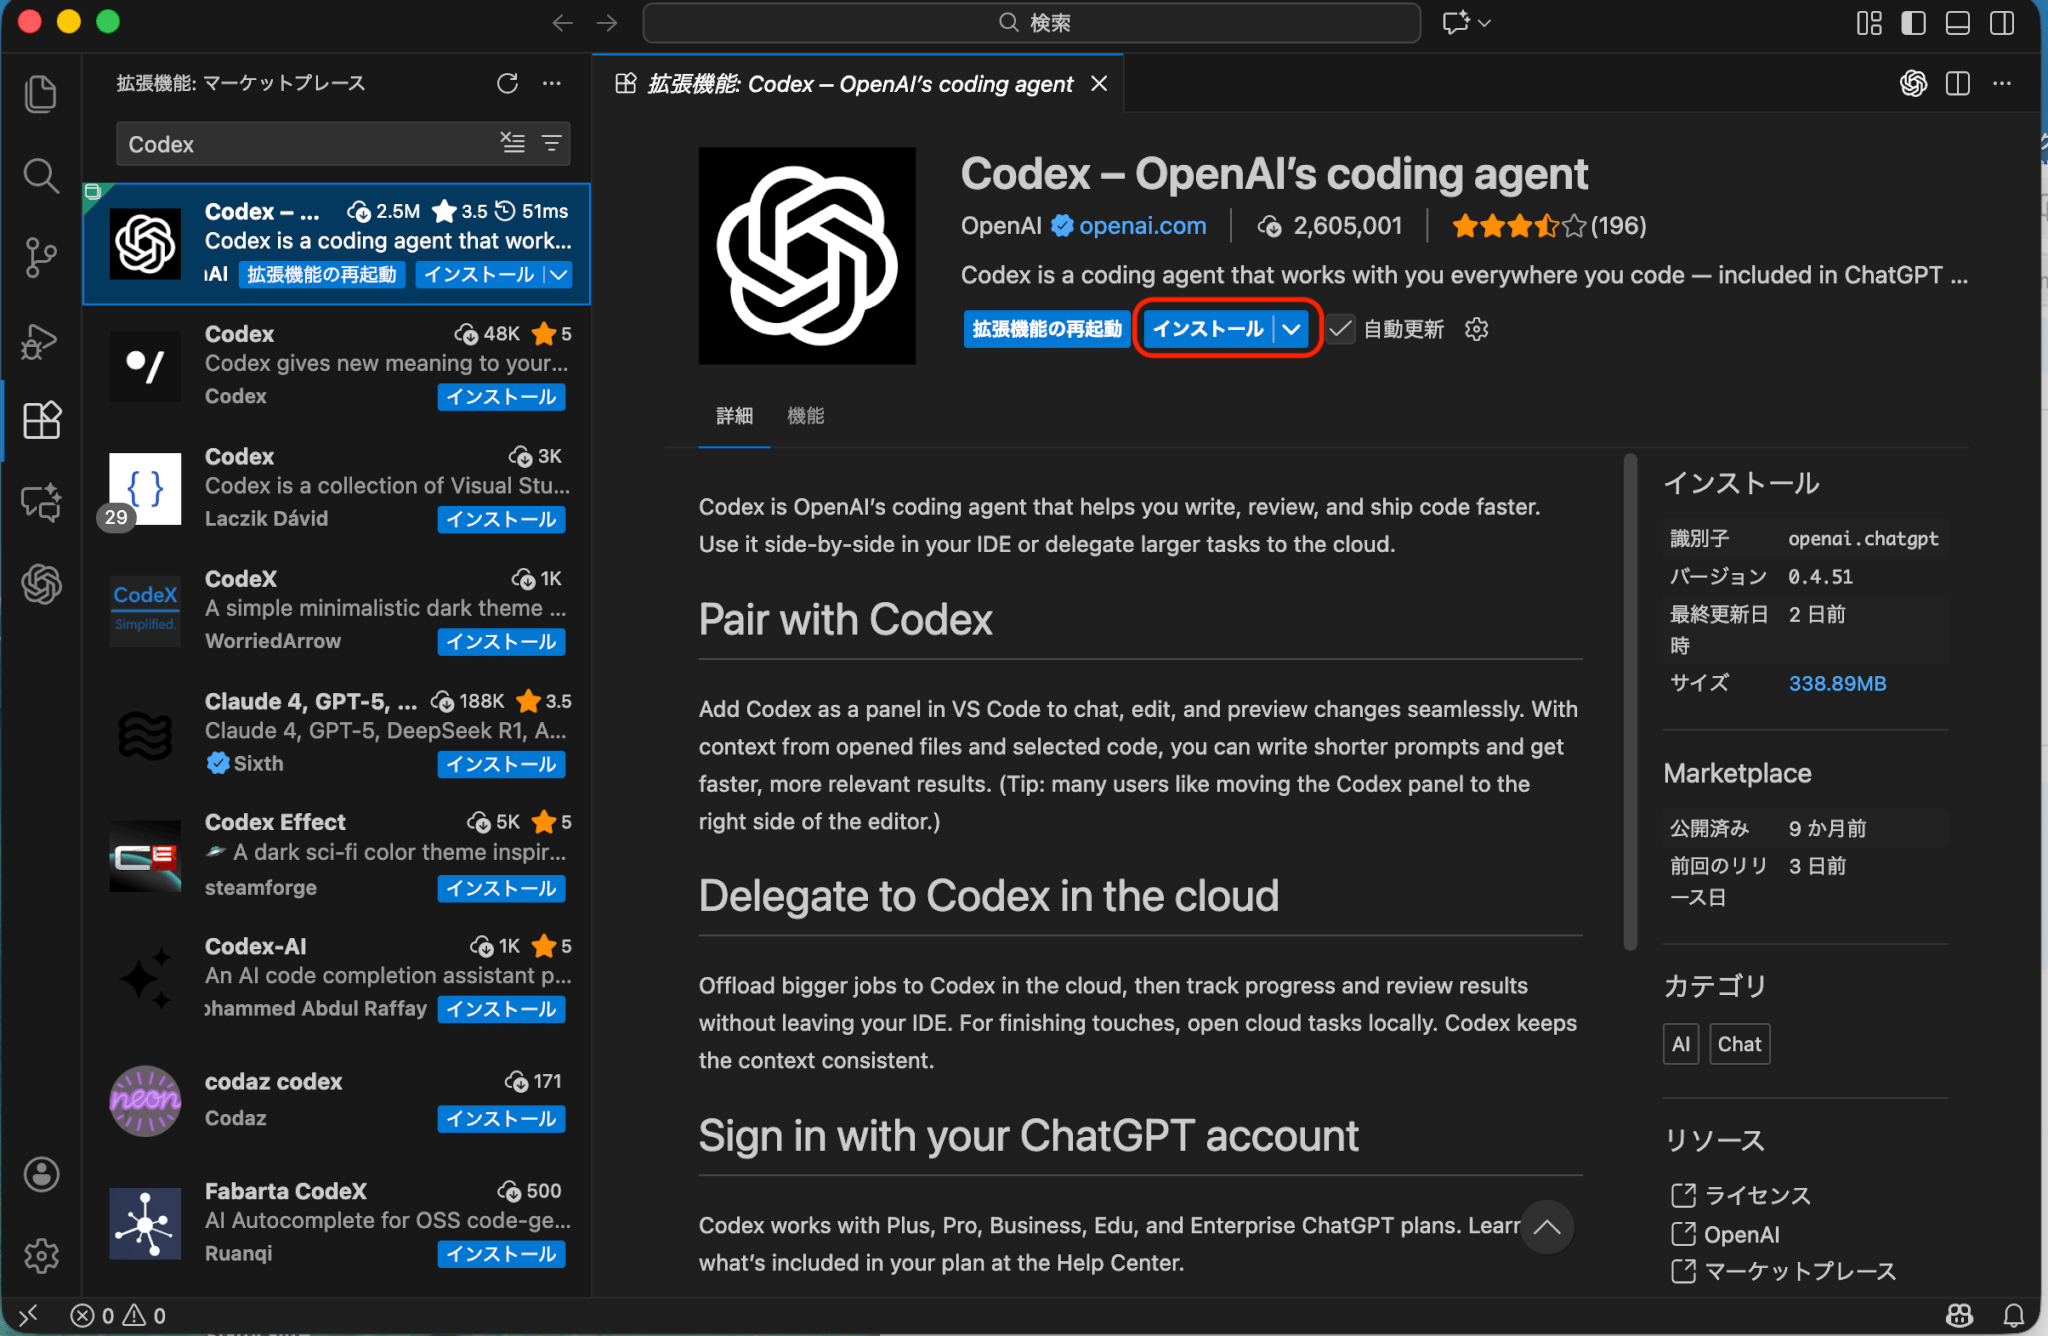Open the chat dropdown chevron in the title bar

click(1485, 23)
